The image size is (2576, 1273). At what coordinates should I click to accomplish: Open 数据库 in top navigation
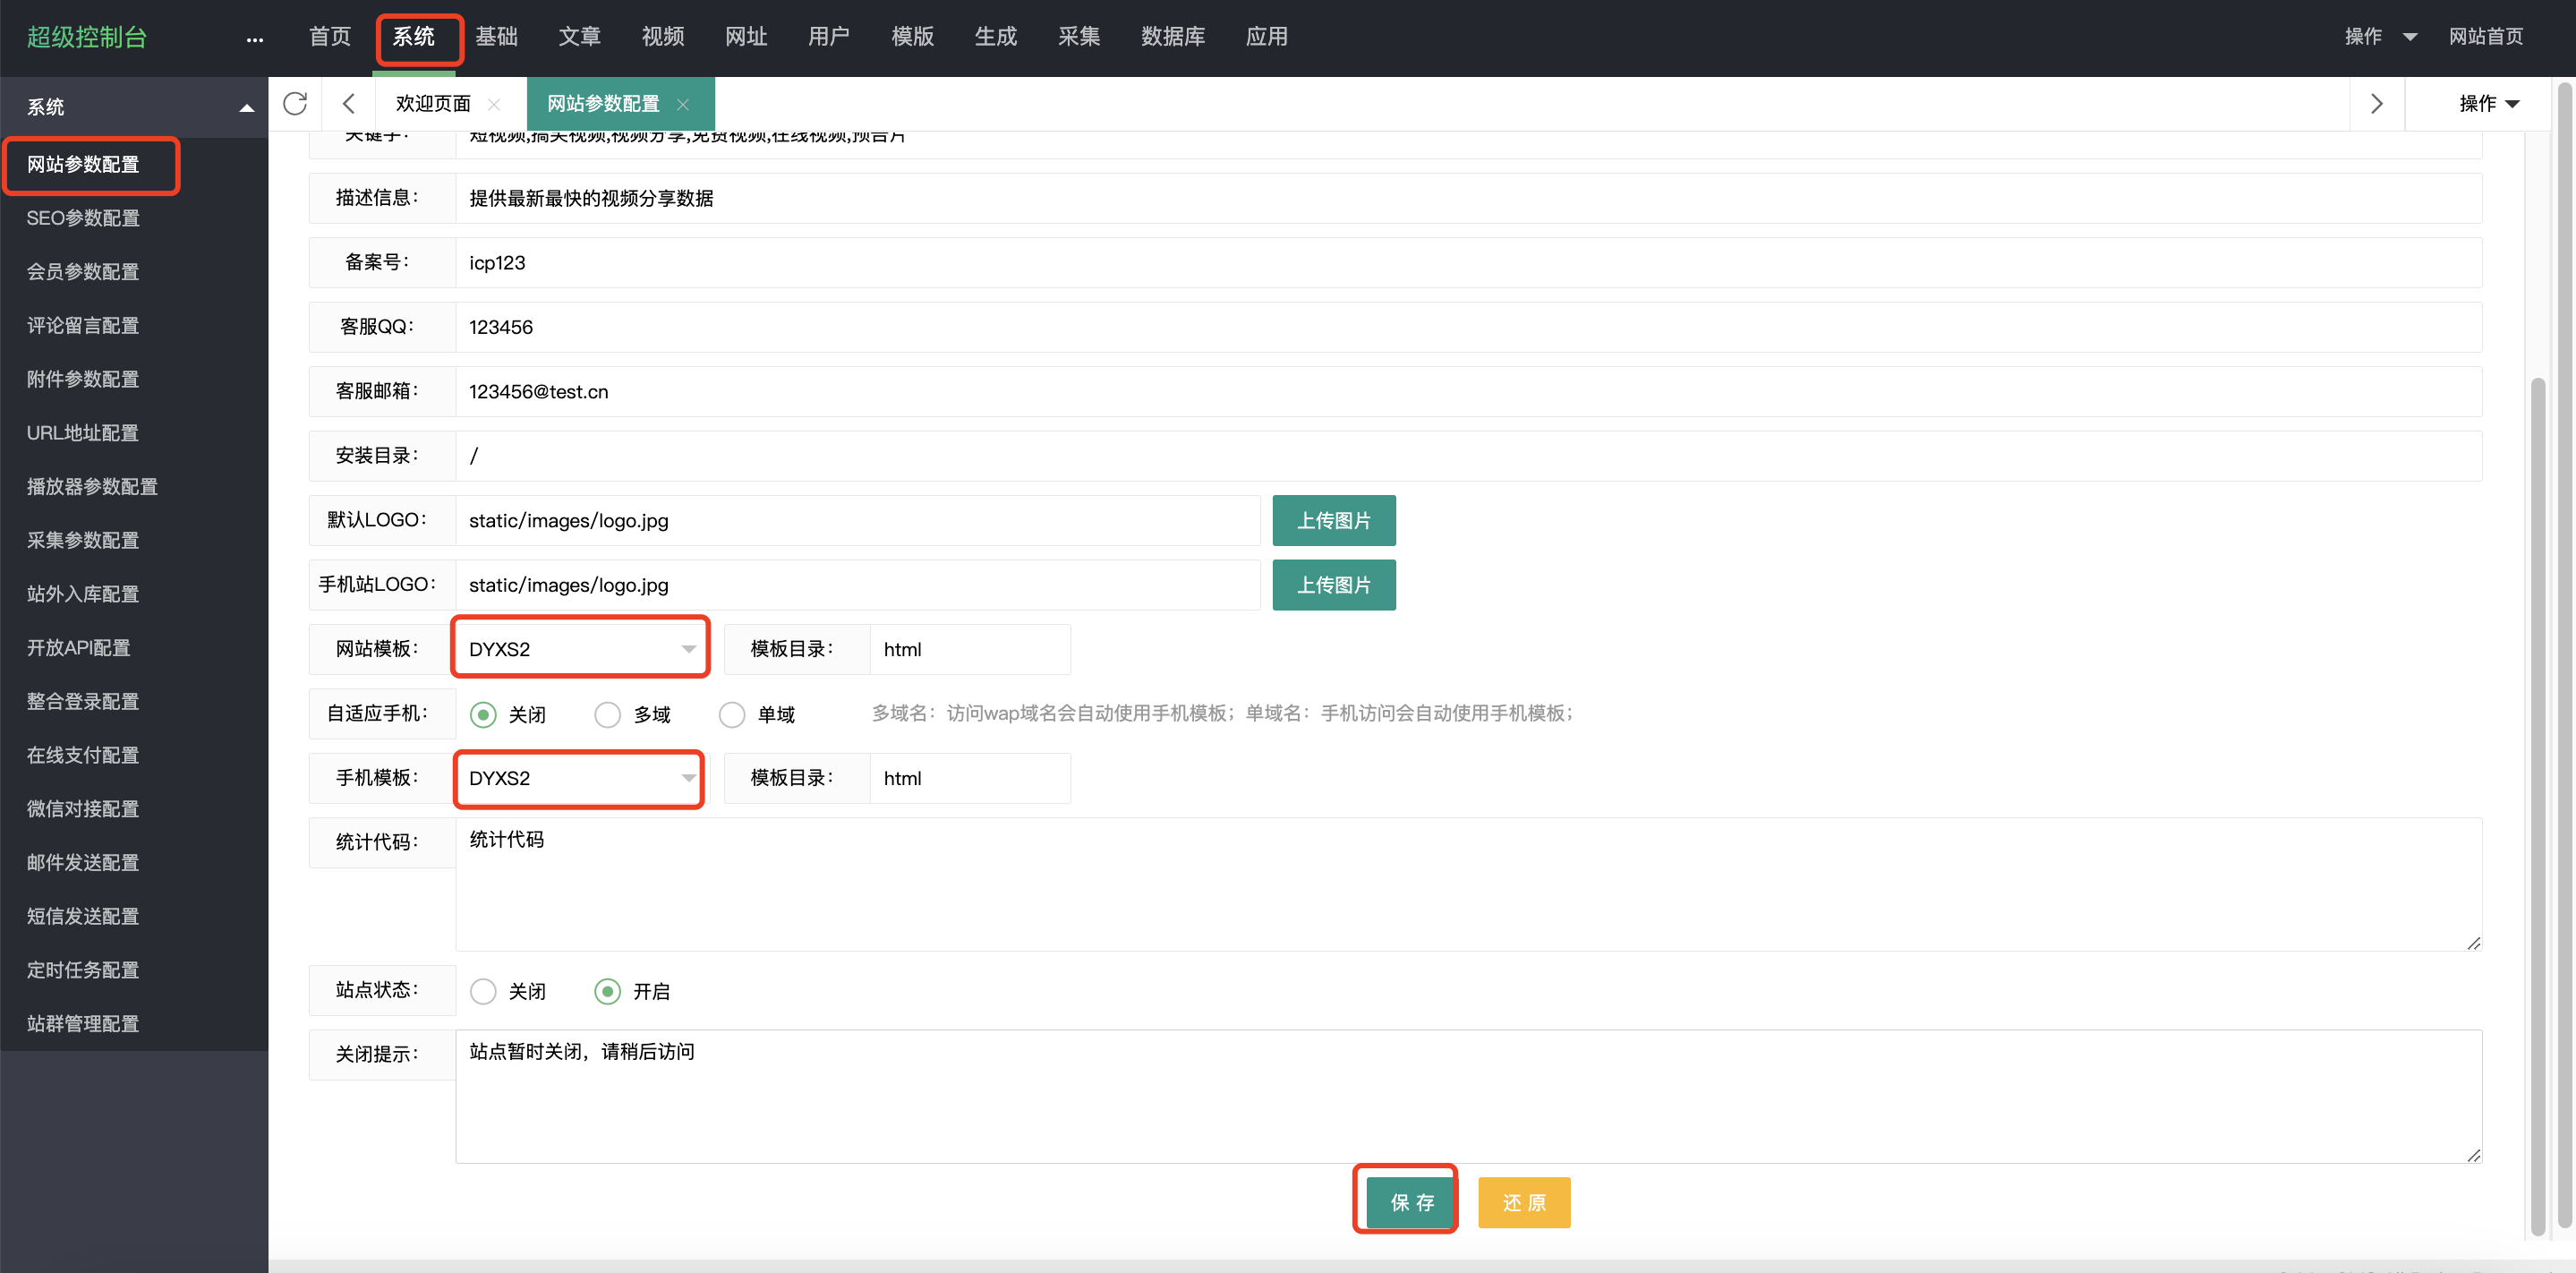1173,37
